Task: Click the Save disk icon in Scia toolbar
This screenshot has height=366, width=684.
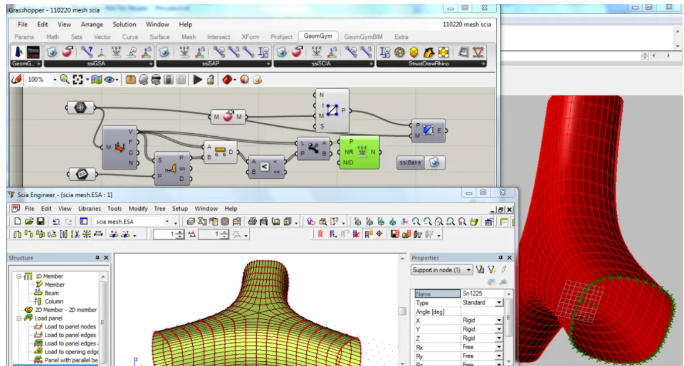Action: 40,221
